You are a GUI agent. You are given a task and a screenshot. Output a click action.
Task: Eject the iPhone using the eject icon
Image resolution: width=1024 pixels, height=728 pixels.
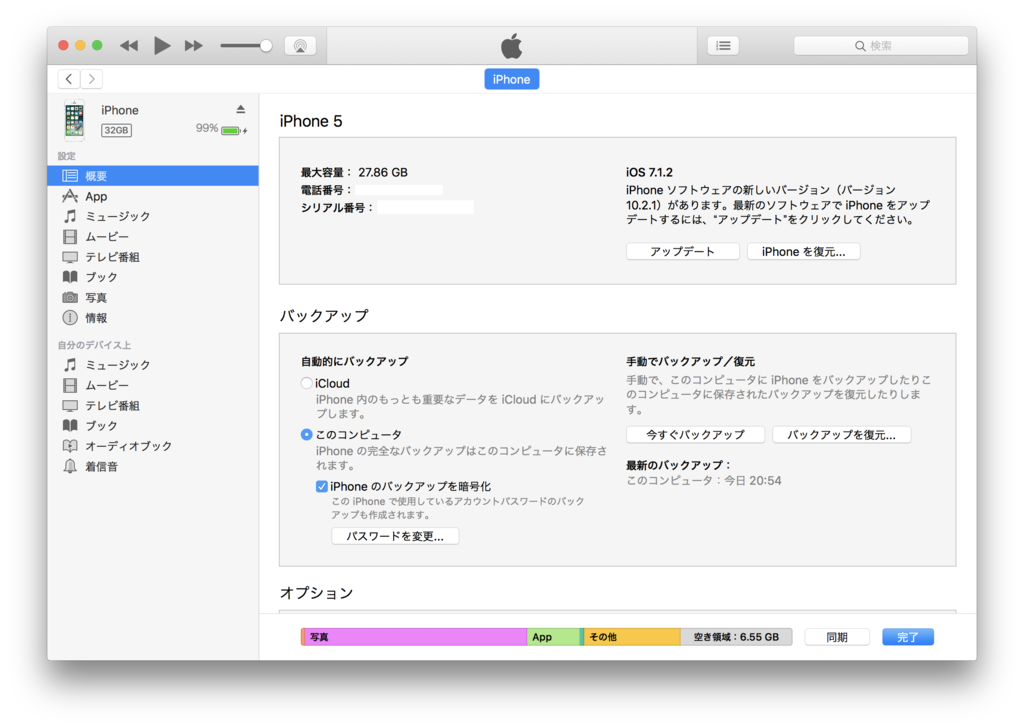(x=240, y=109)
